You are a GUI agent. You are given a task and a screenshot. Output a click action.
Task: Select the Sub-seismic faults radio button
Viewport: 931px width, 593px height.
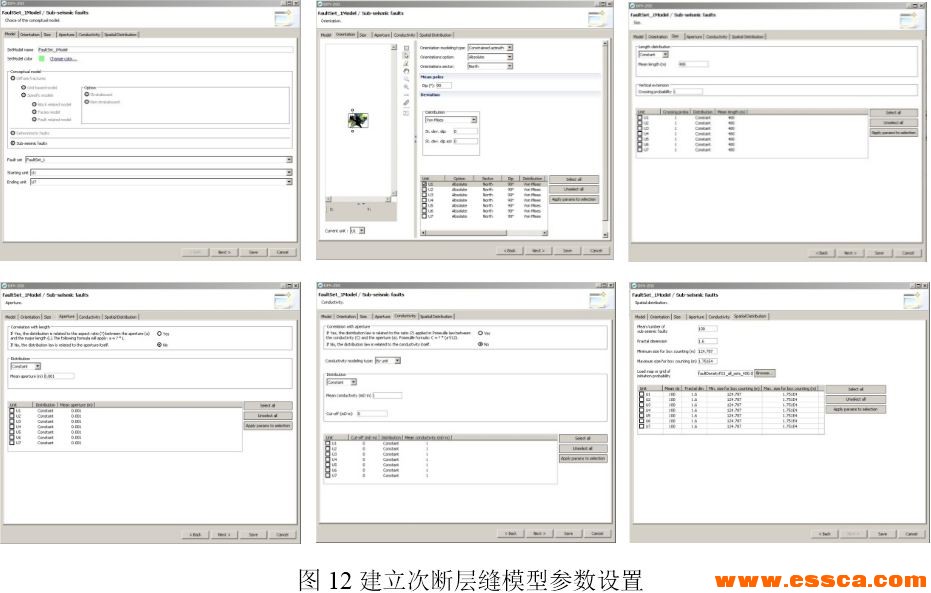(x=13, y=143)
